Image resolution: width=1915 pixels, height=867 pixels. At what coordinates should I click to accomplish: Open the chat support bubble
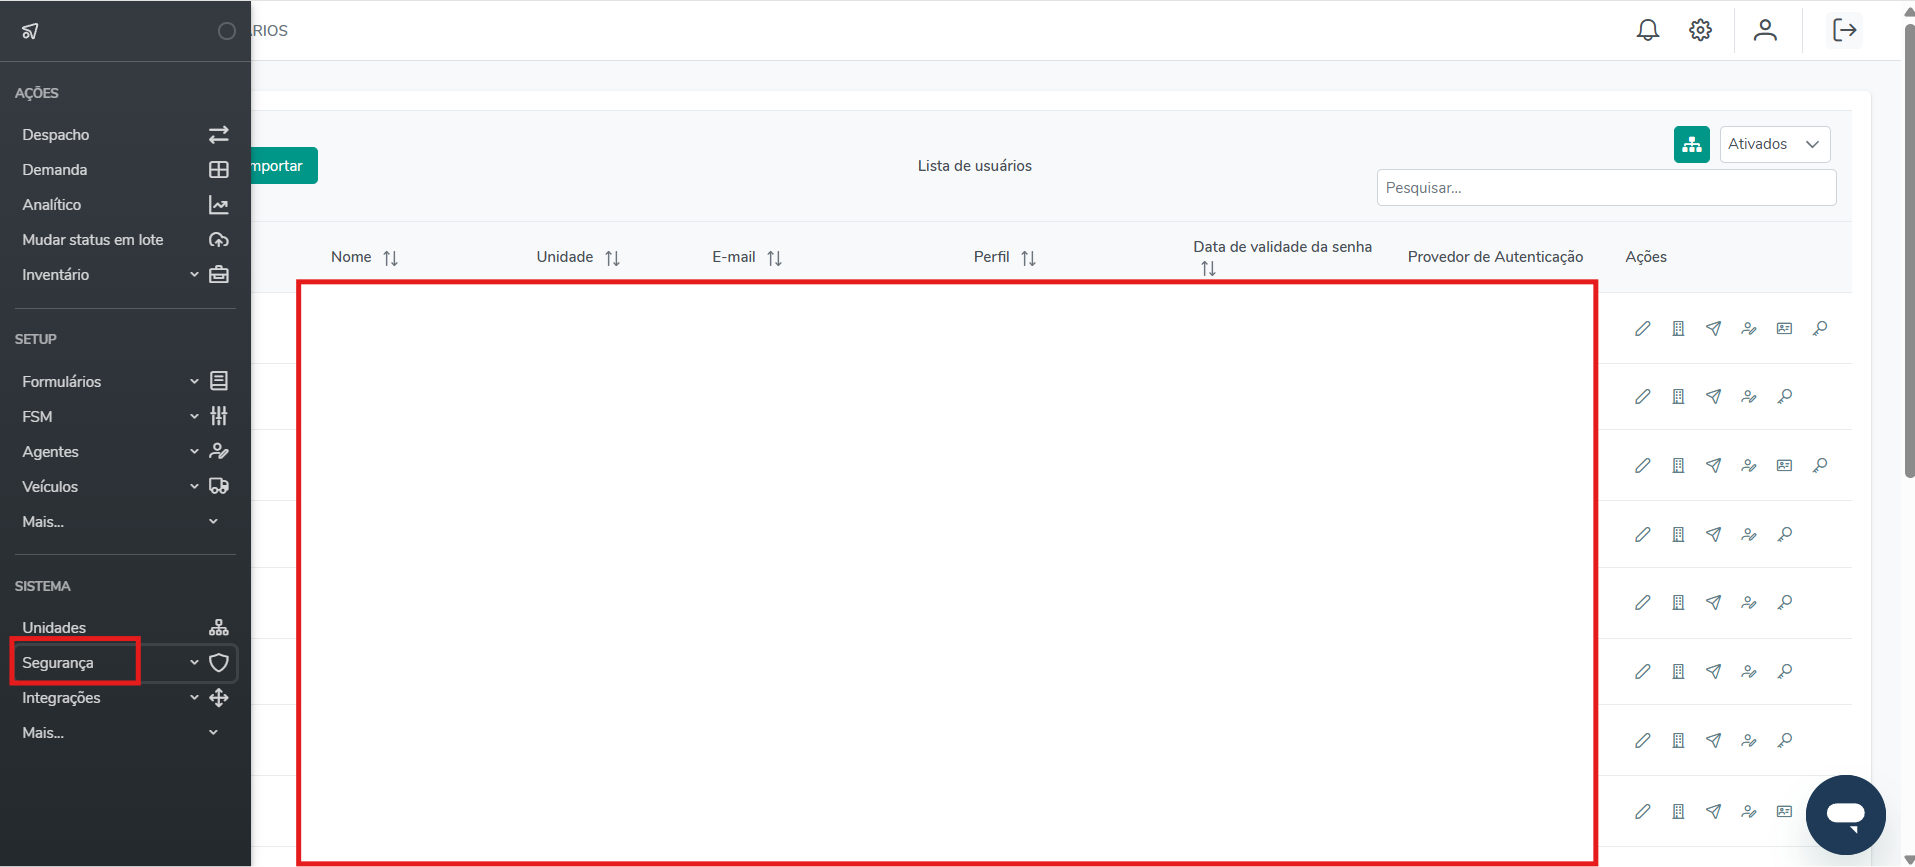(1845, 814)
